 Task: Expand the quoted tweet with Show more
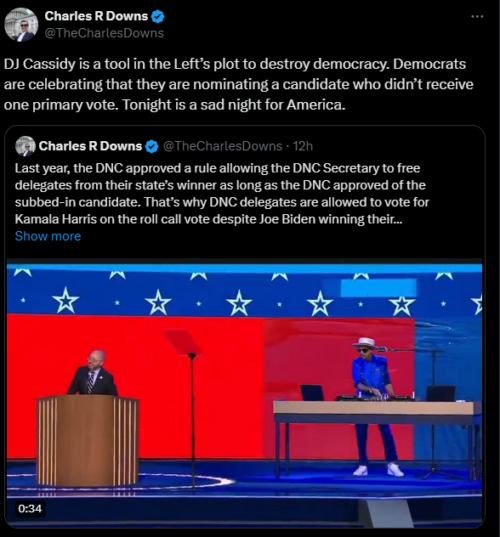pos(48,236)
